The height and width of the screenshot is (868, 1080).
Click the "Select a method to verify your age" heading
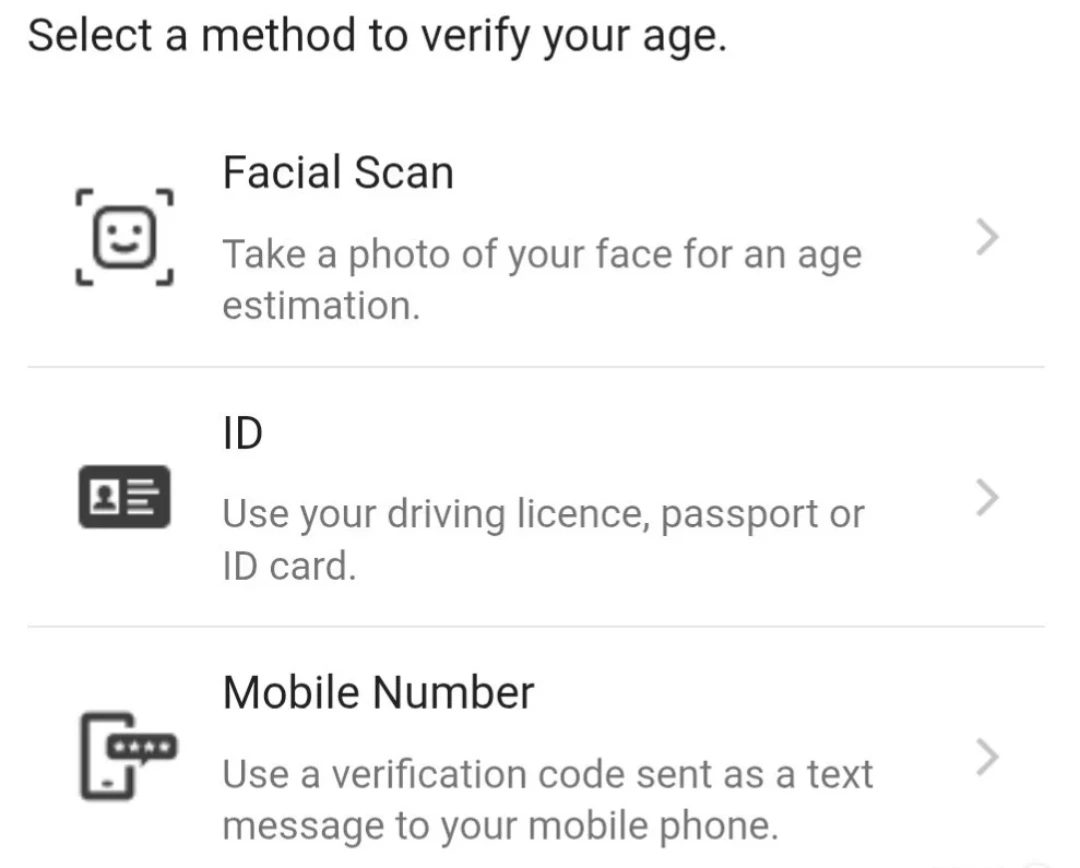coord(376,37)
